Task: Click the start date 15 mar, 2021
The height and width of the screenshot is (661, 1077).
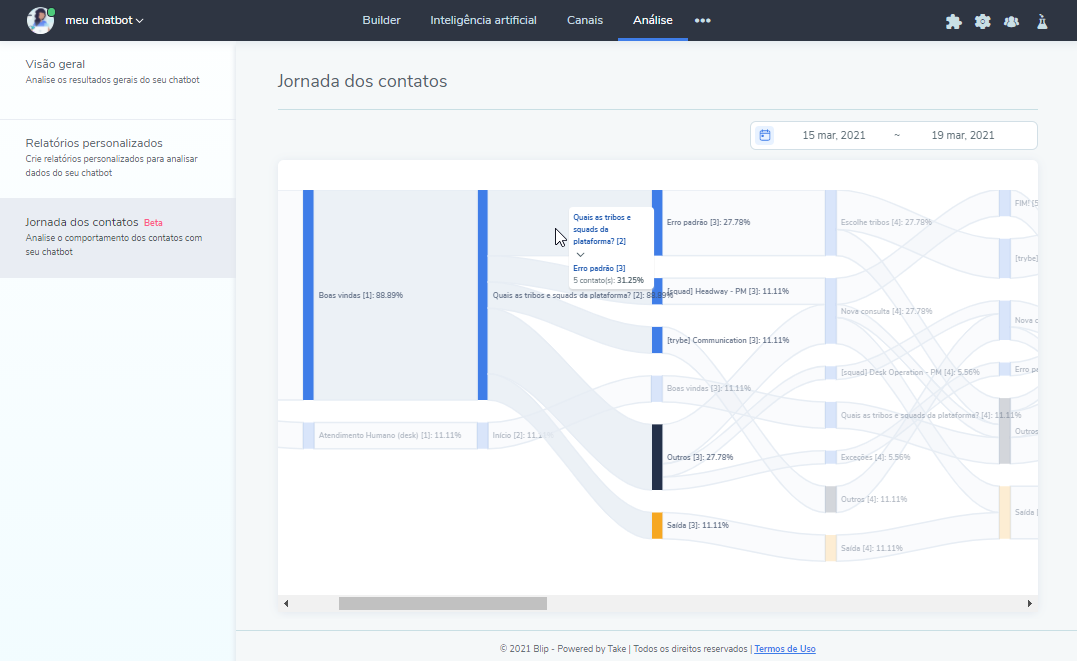Action: [x=834, y=135]
